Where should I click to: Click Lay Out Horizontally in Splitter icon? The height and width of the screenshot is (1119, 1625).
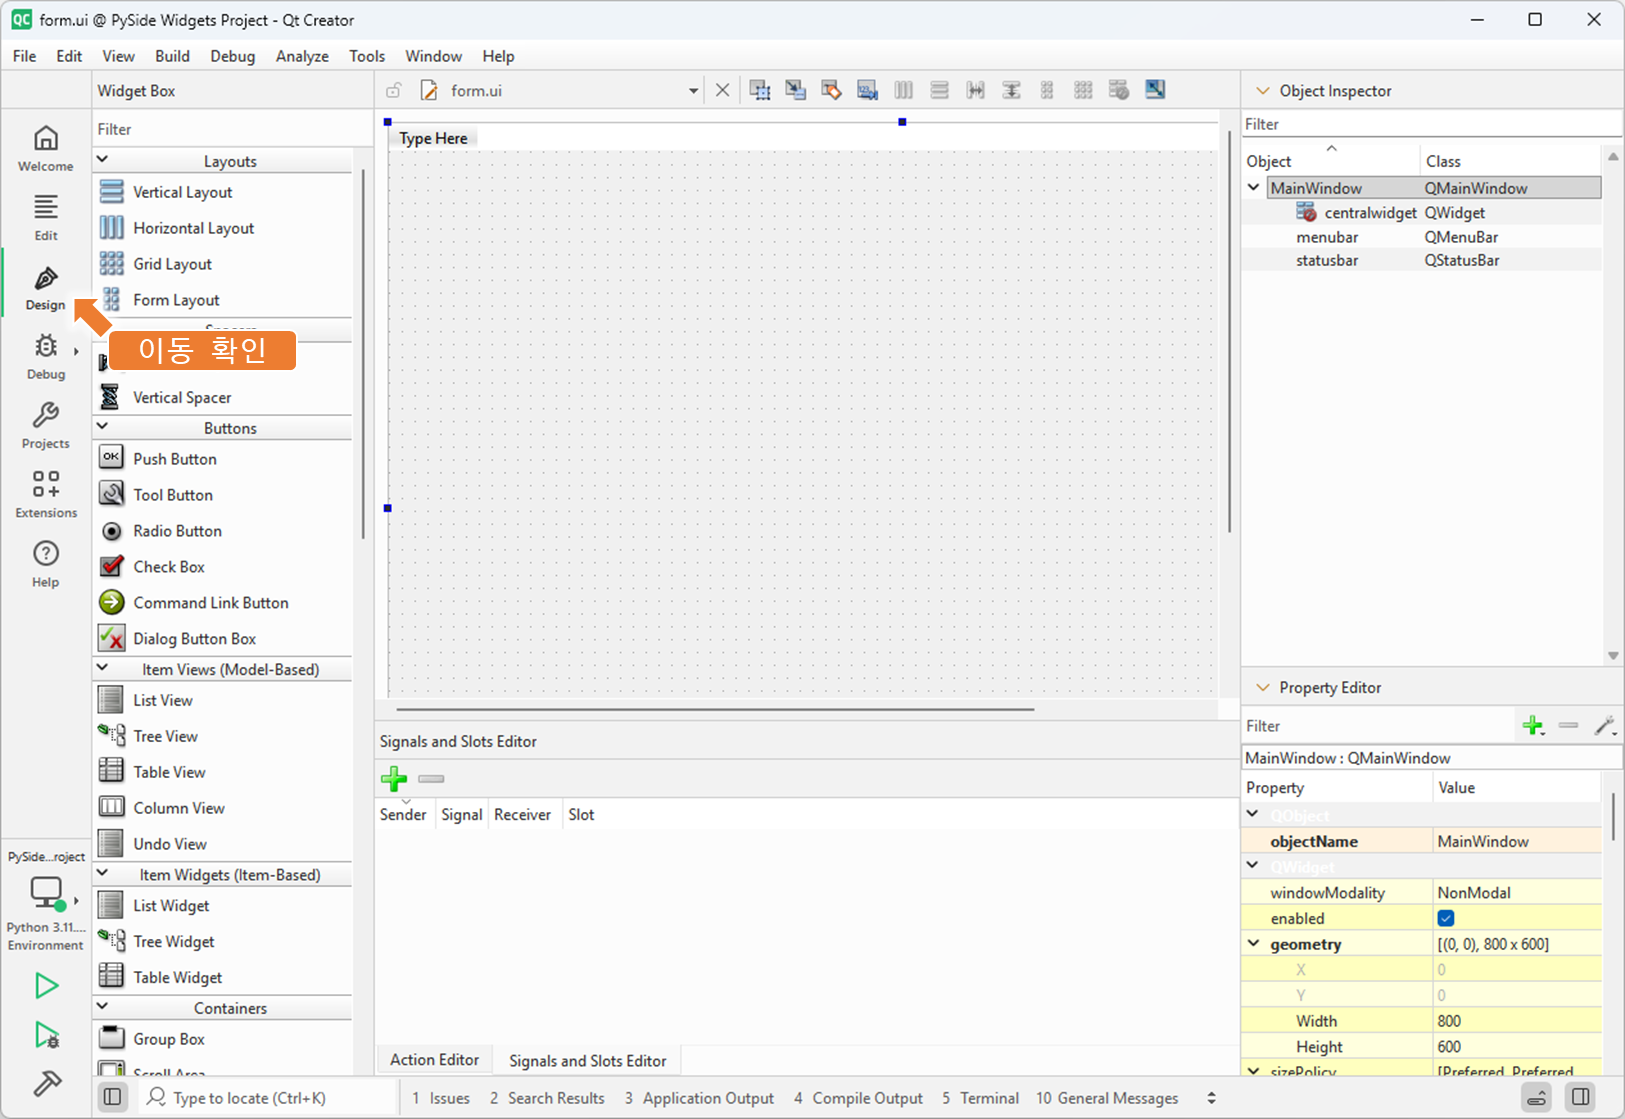pos(976,90)
